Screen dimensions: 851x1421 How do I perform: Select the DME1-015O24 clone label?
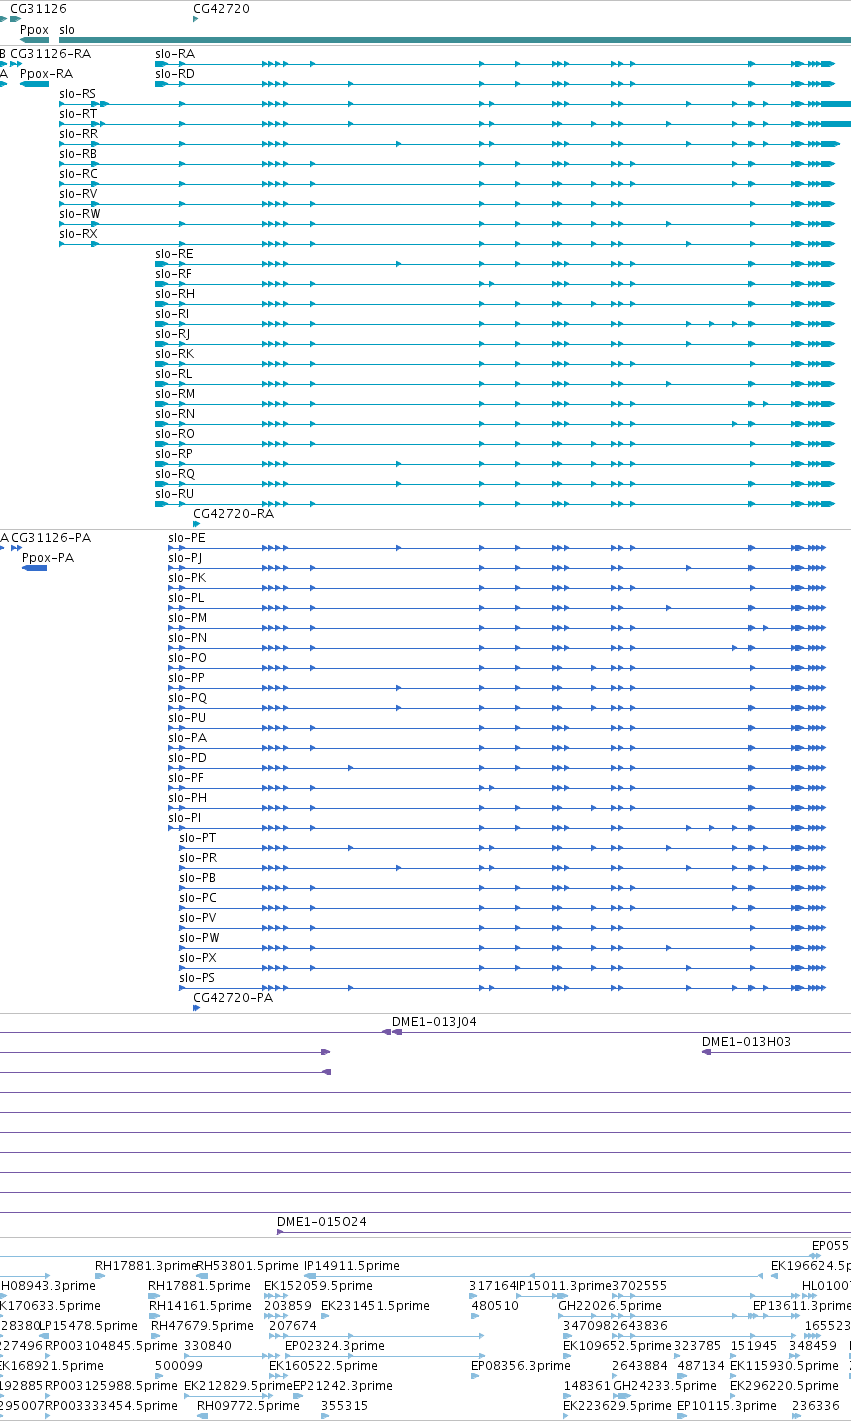tap(322, 1222)
